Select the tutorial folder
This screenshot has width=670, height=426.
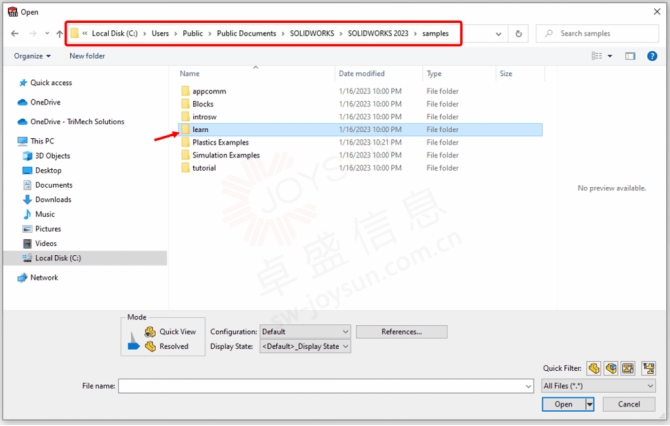[204, 168]
